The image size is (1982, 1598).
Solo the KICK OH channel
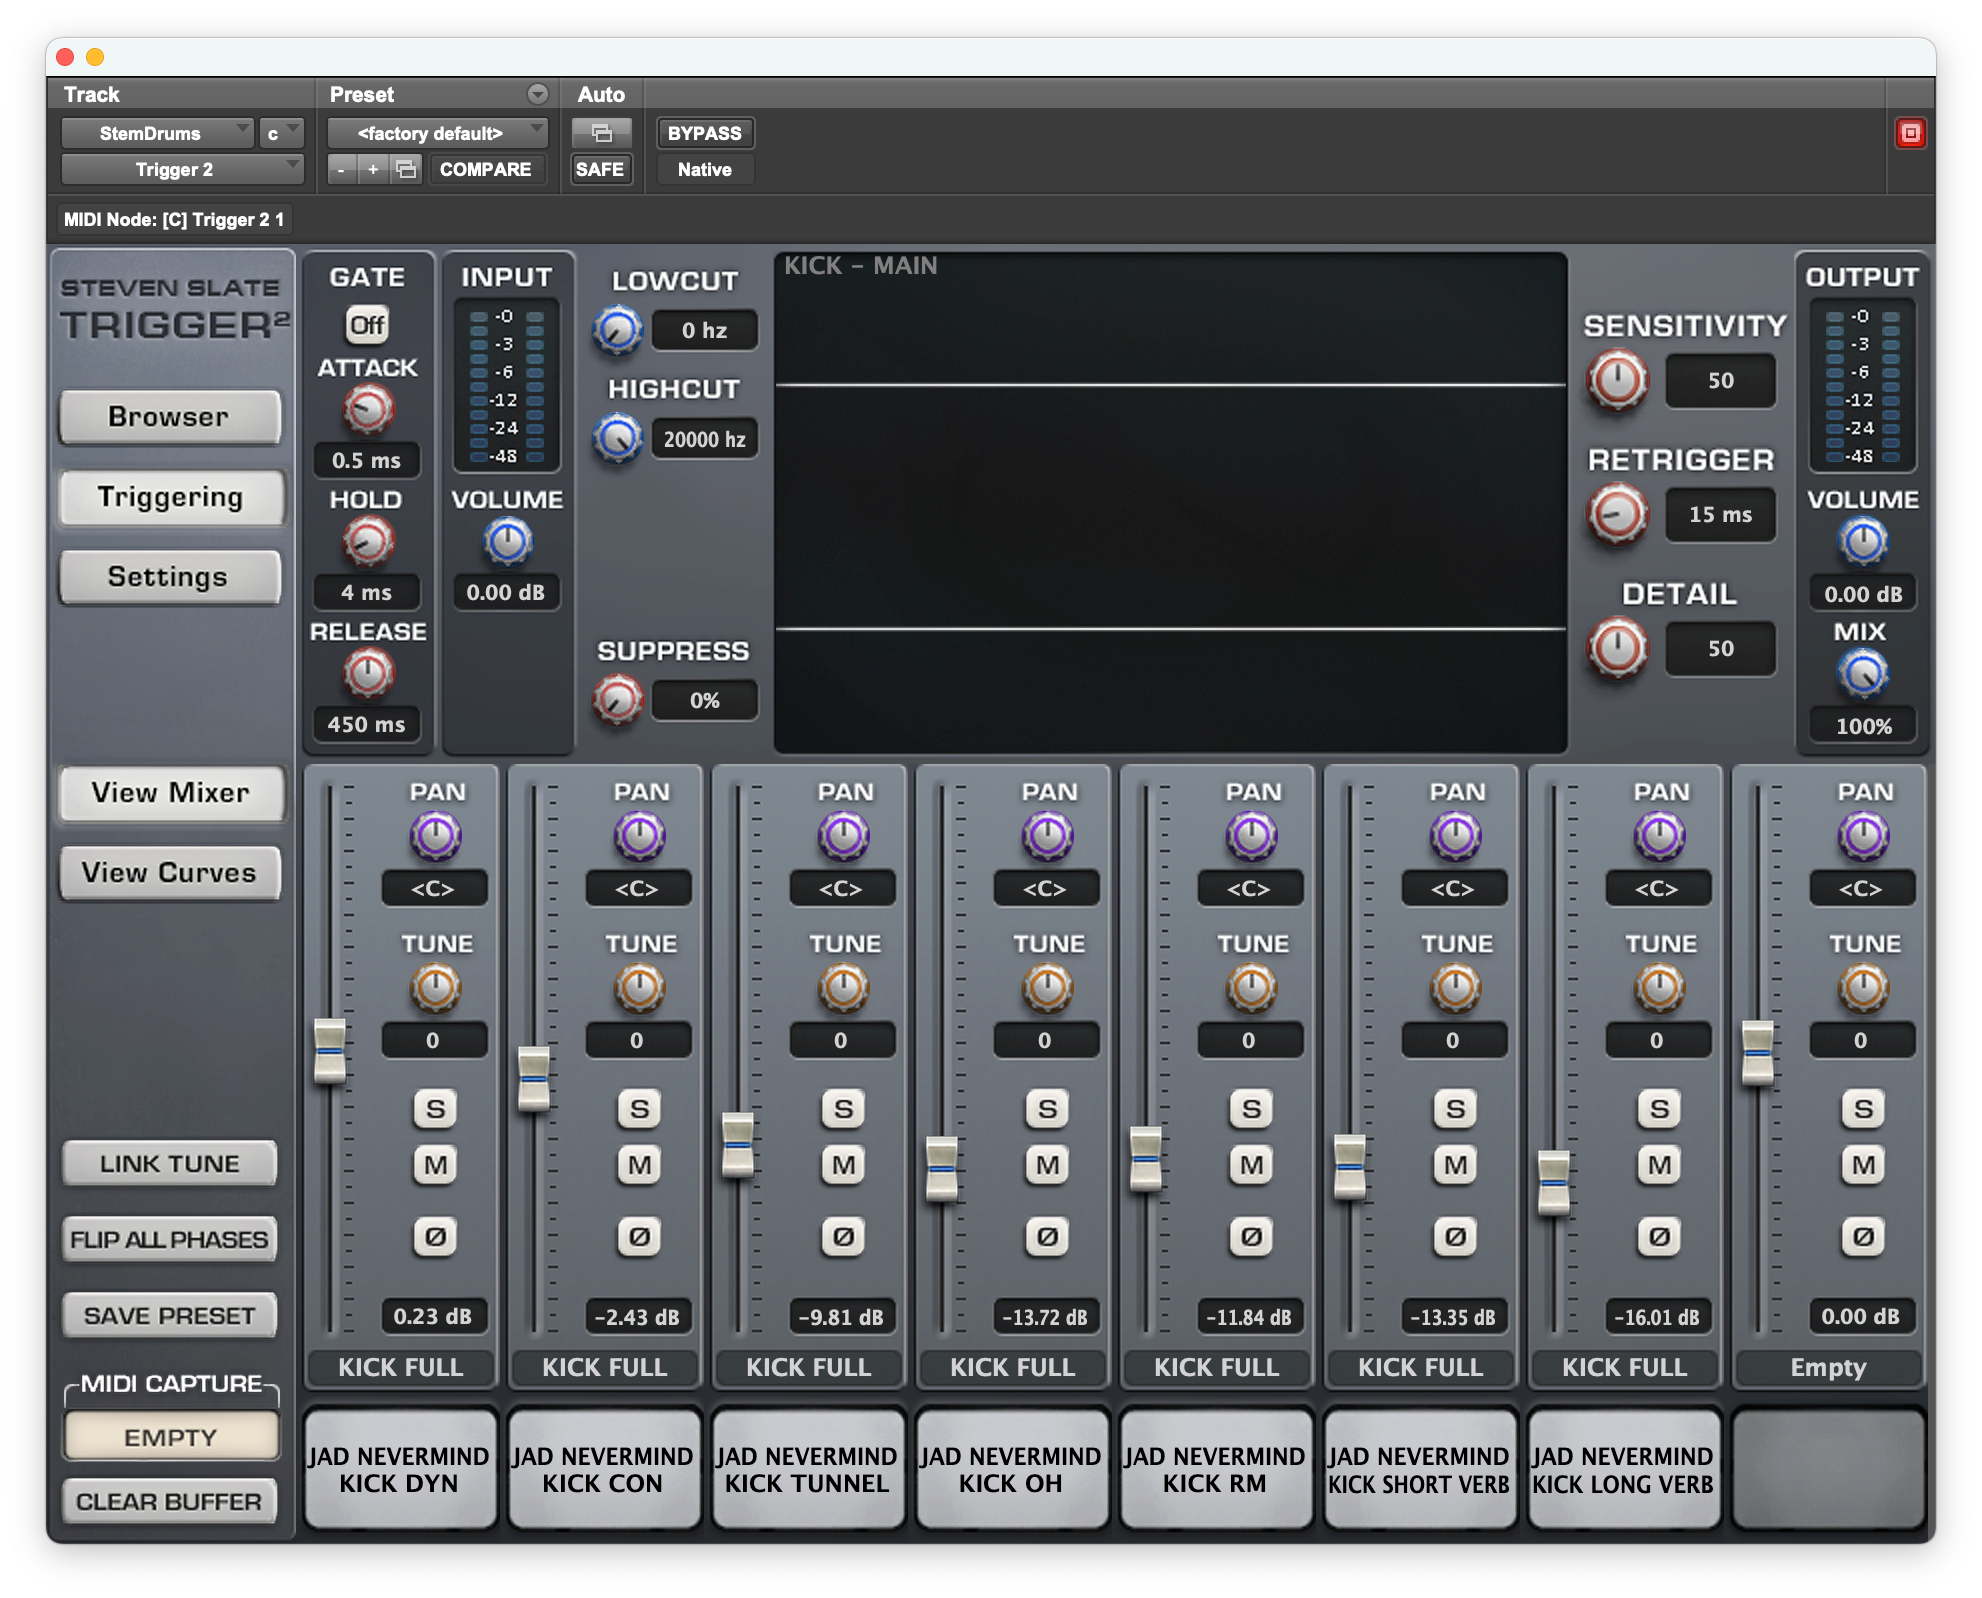point(1047,1108)
